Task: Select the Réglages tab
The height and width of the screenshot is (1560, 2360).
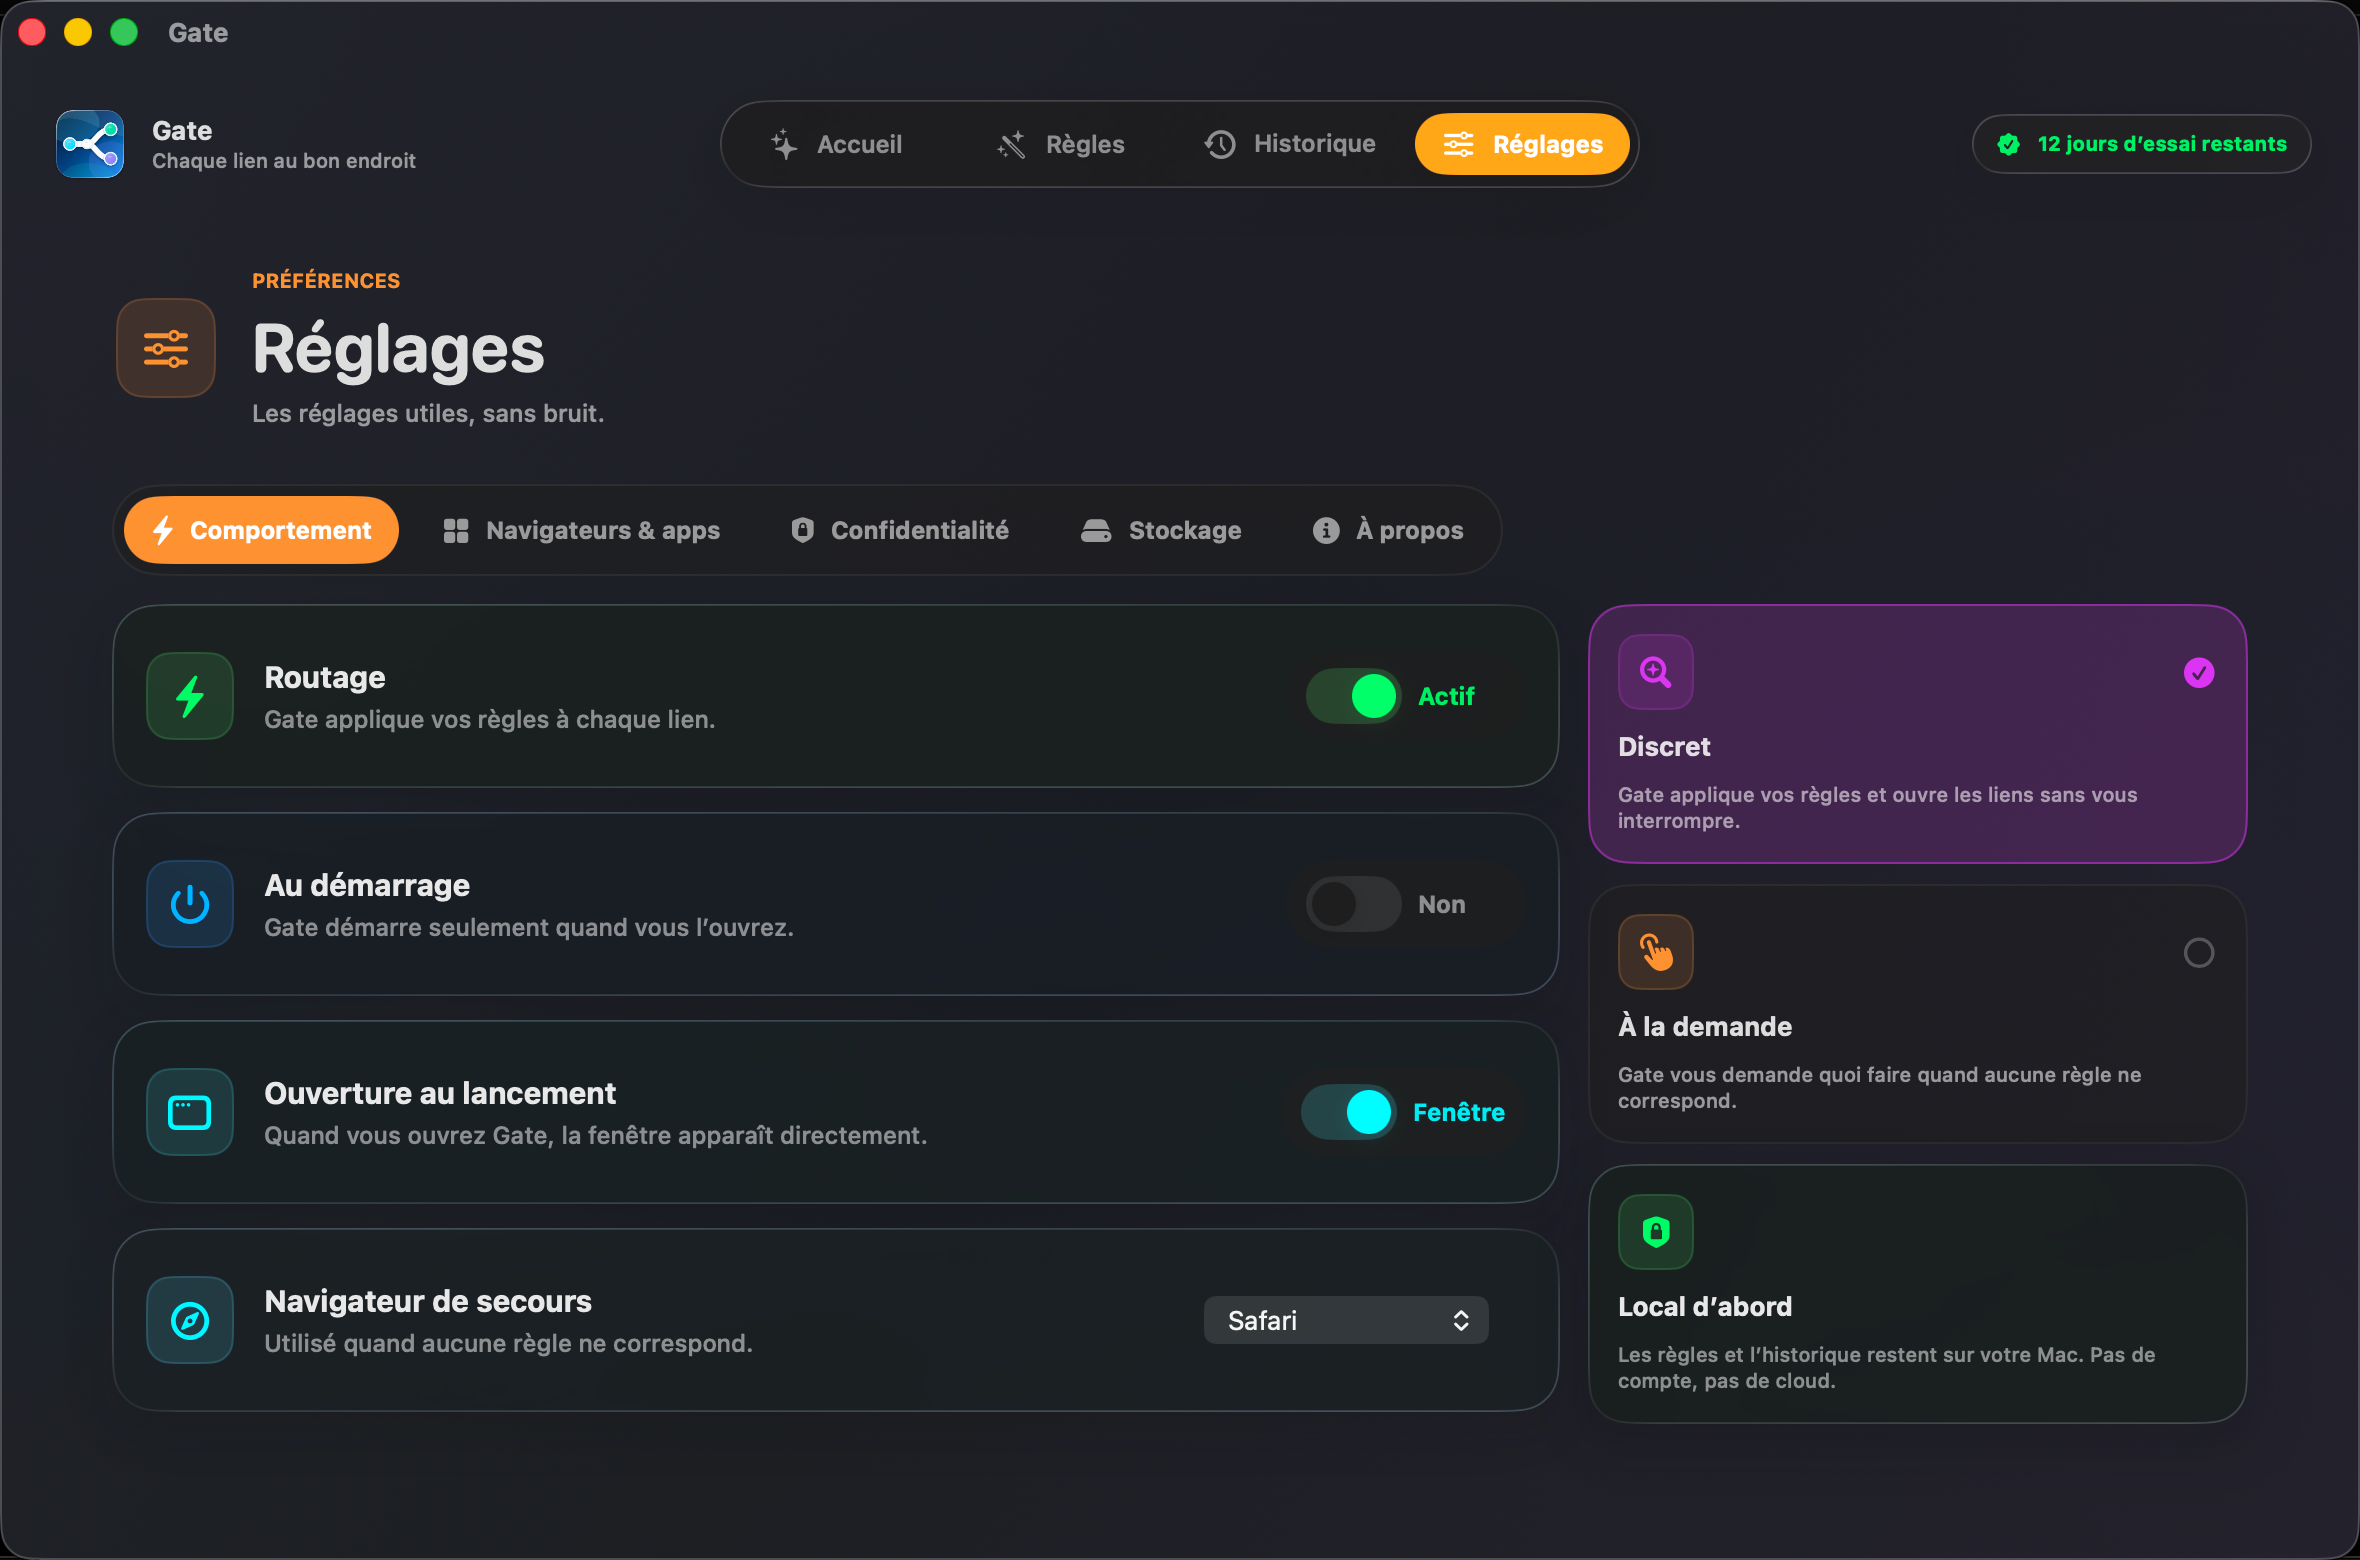Action: tap(1522, 144)
